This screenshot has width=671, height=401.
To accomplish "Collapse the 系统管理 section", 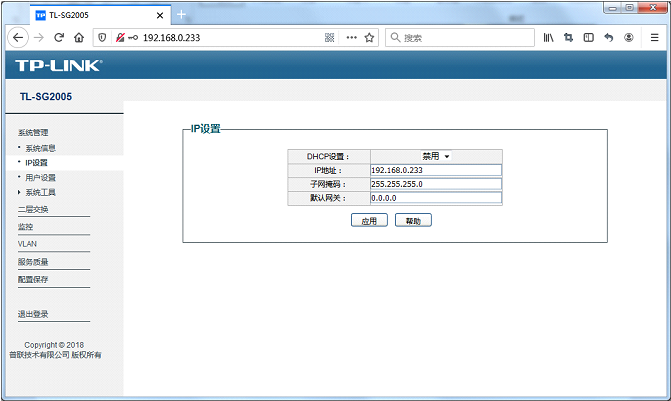I will point(33,132).
